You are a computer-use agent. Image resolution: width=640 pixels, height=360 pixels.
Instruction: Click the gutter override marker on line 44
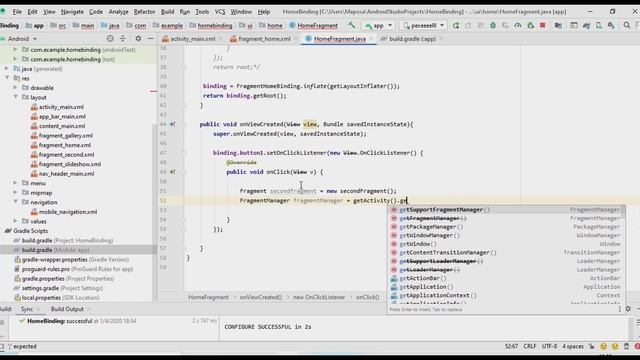click(173, 124)
